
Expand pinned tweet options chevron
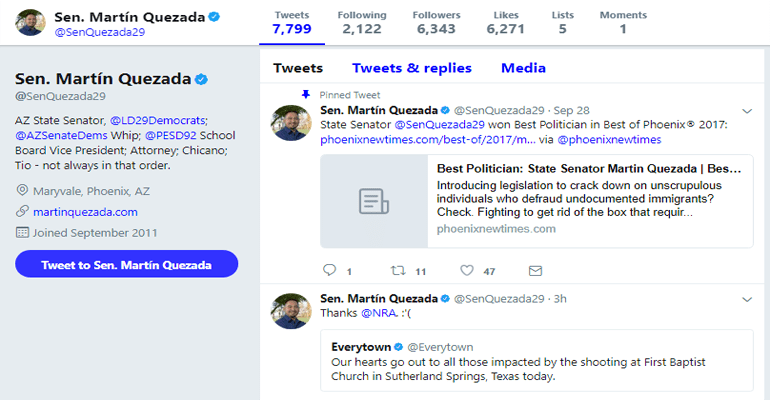click(746, 110)
